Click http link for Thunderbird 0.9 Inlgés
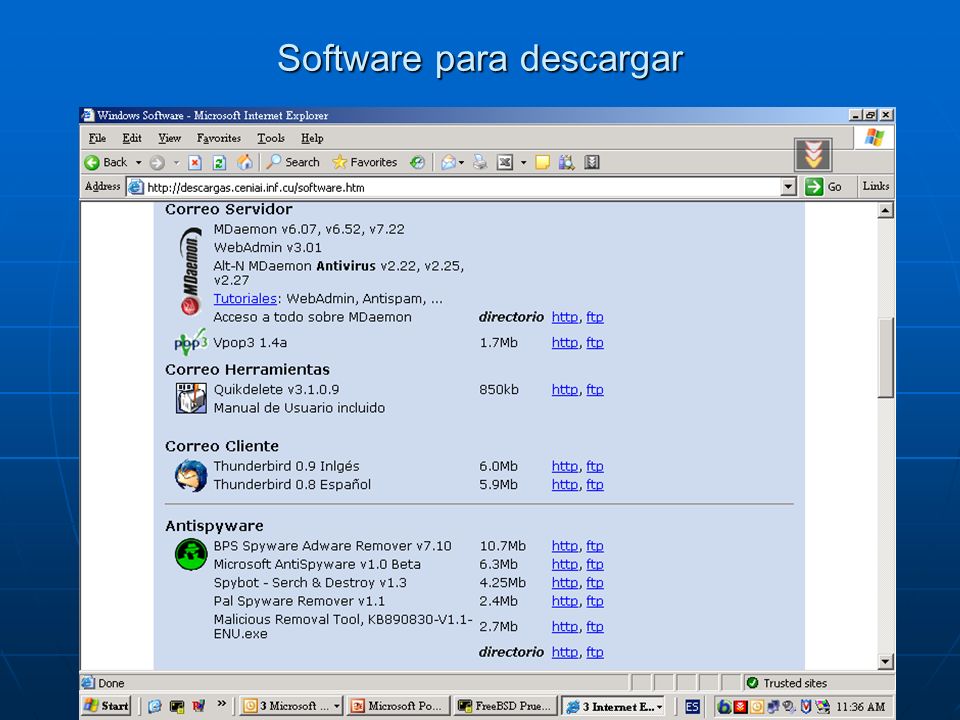The image size is (960, 720). tap(564, 467)
